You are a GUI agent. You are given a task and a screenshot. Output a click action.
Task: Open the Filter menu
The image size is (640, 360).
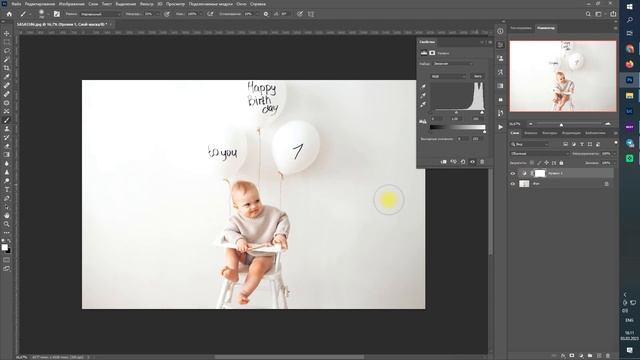147,4
